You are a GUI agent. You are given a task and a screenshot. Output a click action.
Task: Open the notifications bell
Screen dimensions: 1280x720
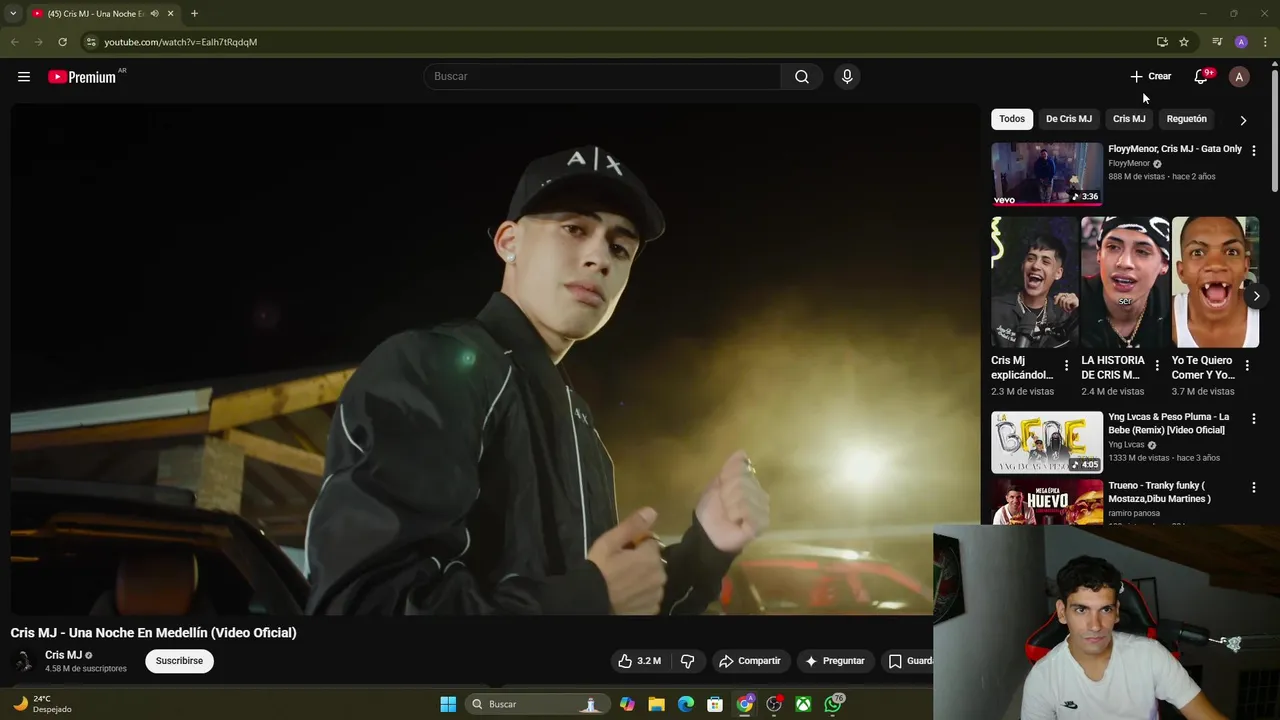(x=1201, y=77)
